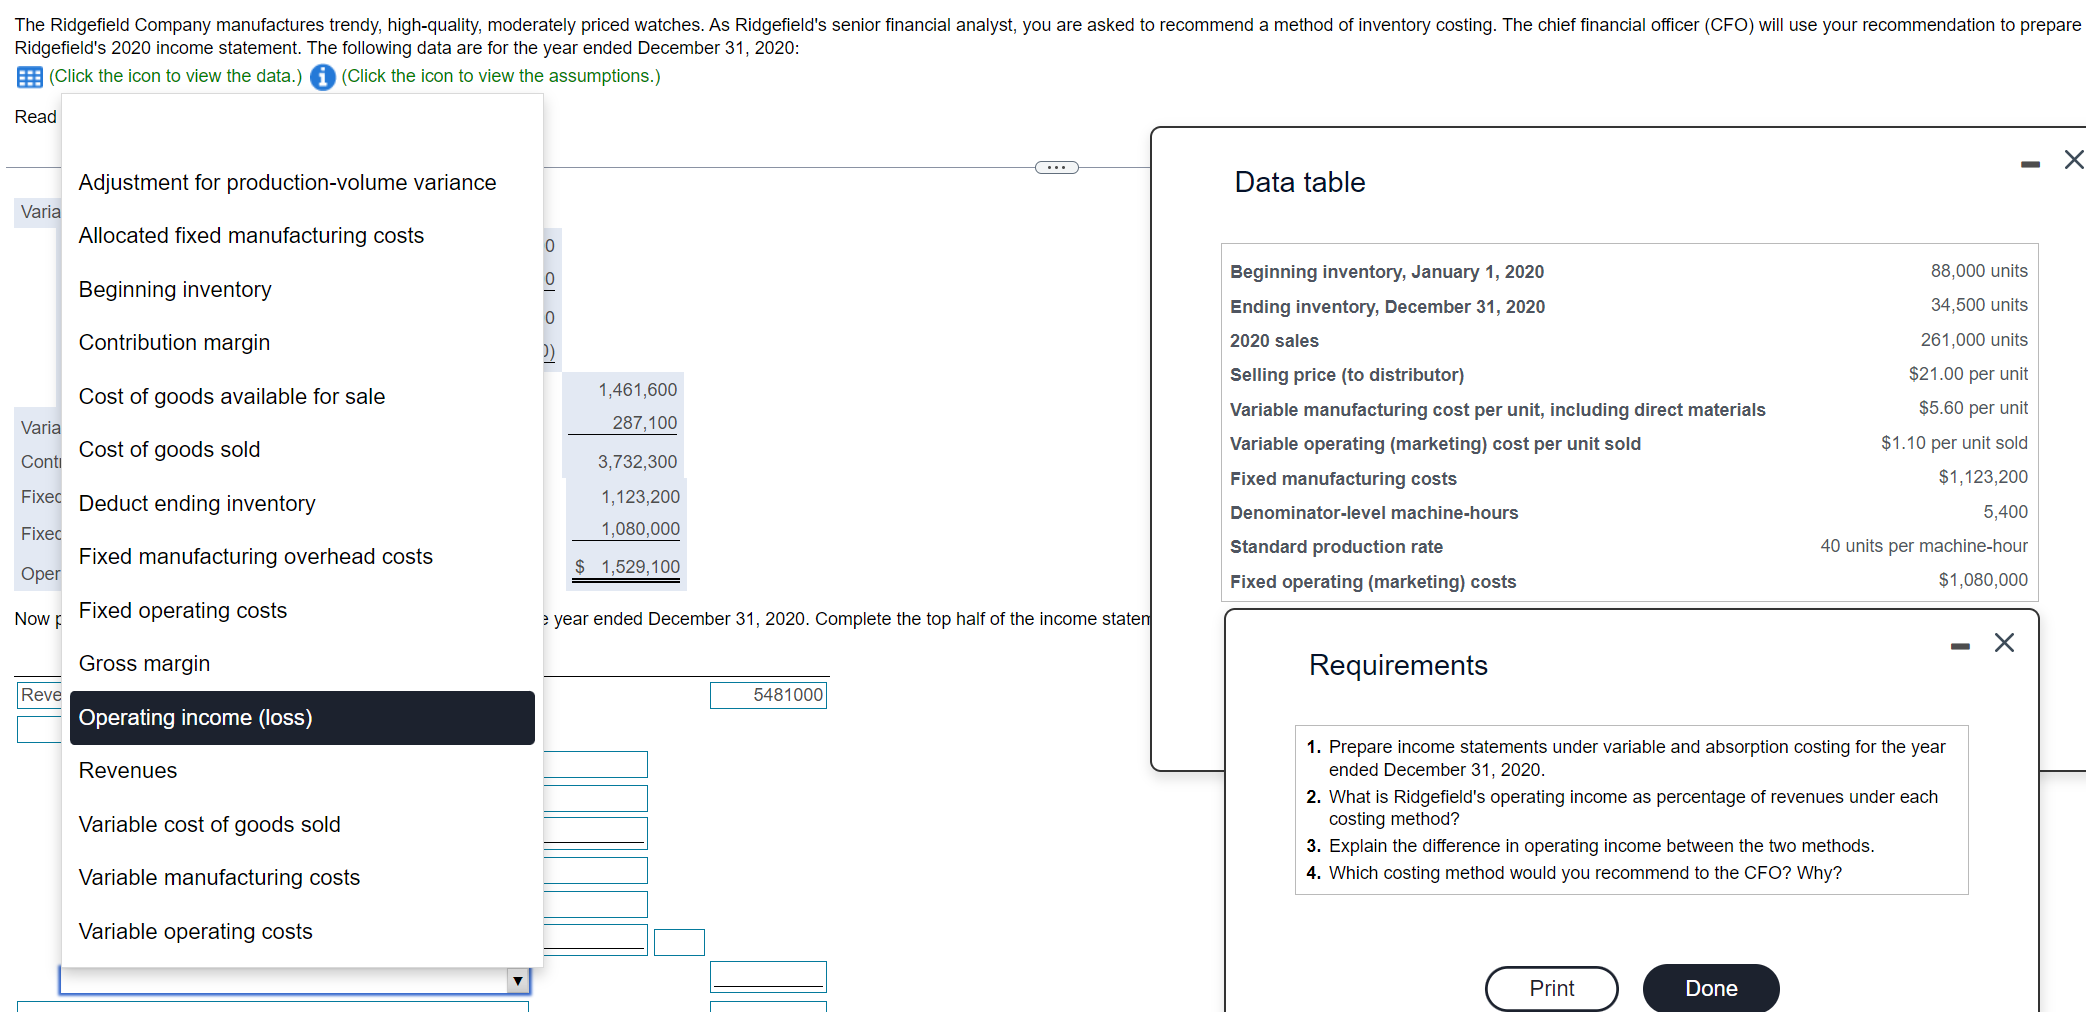Click the 88,000 units beginning inventory value
The width and height of the screenshot is (2086, 1012).
click(1979, 271)
